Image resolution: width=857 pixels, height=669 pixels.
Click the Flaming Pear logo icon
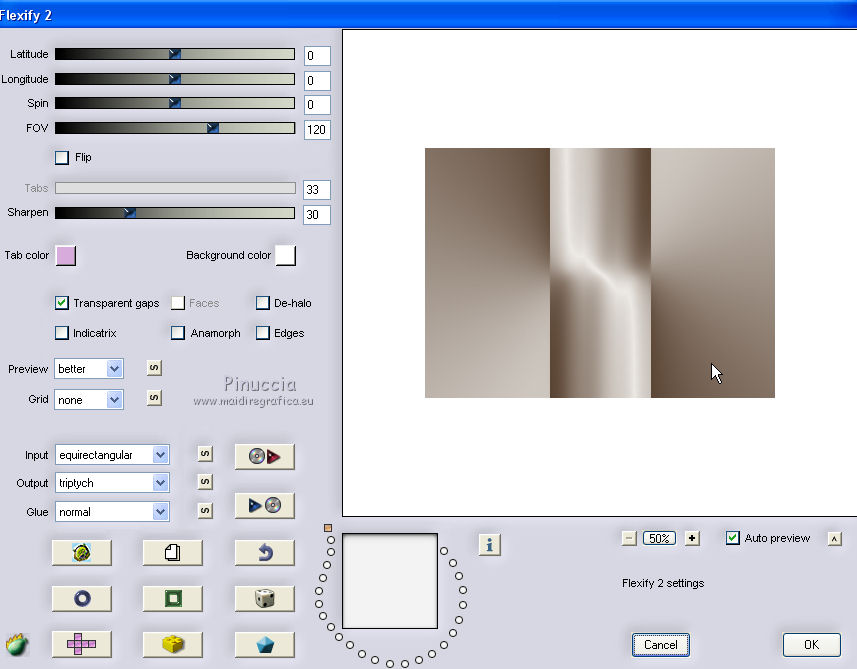pyautogui.click(x=17, y=644)
